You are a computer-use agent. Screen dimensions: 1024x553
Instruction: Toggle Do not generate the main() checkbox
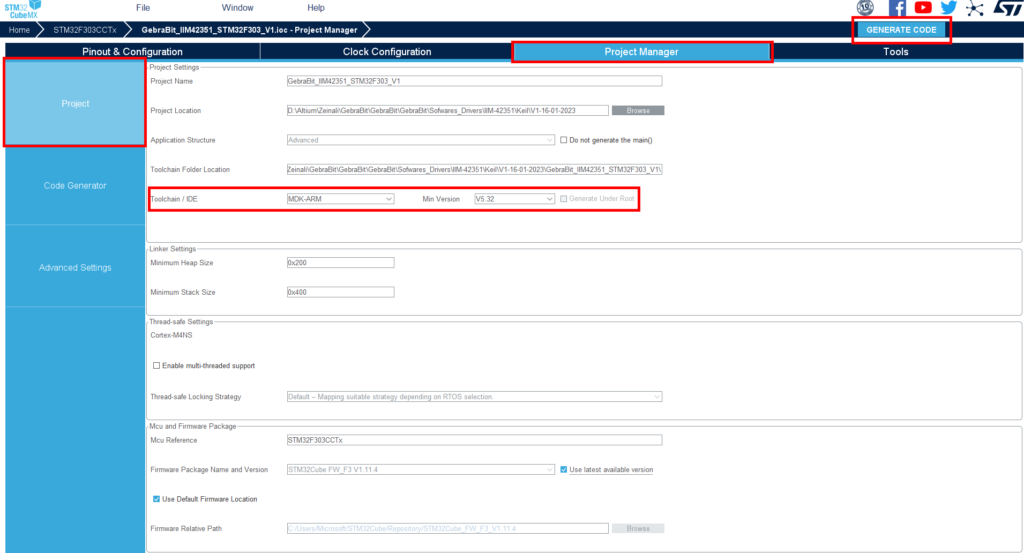click(564, 140)
